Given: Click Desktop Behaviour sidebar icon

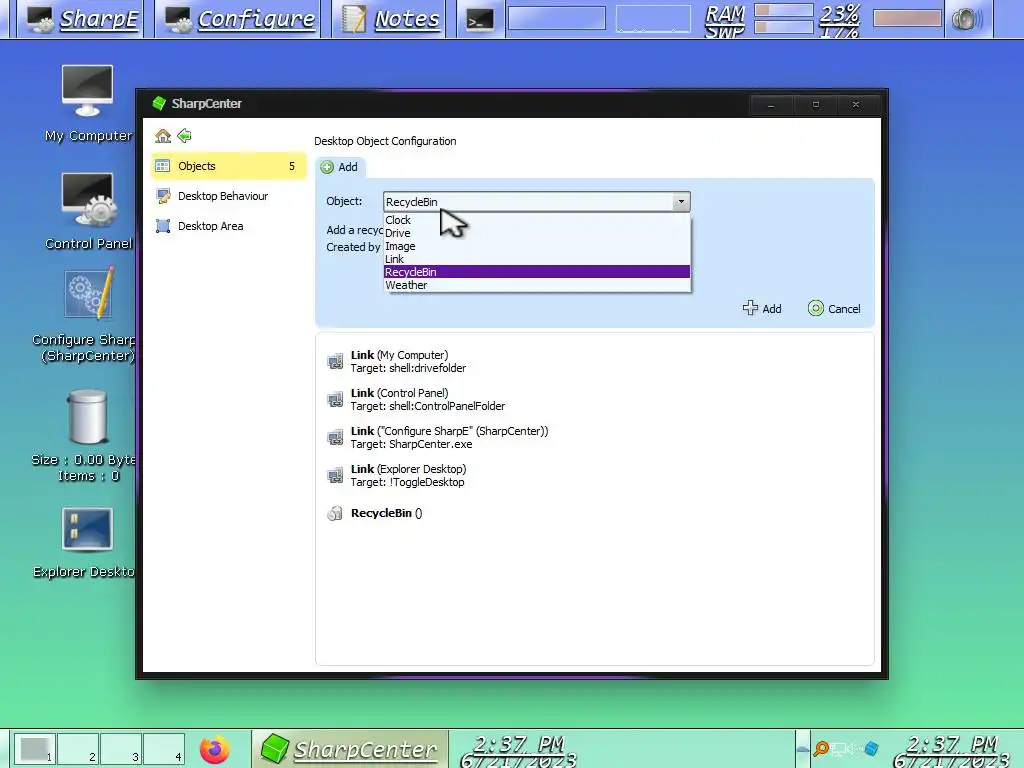Looking at the screenshot, I should [x=163, y=196].
